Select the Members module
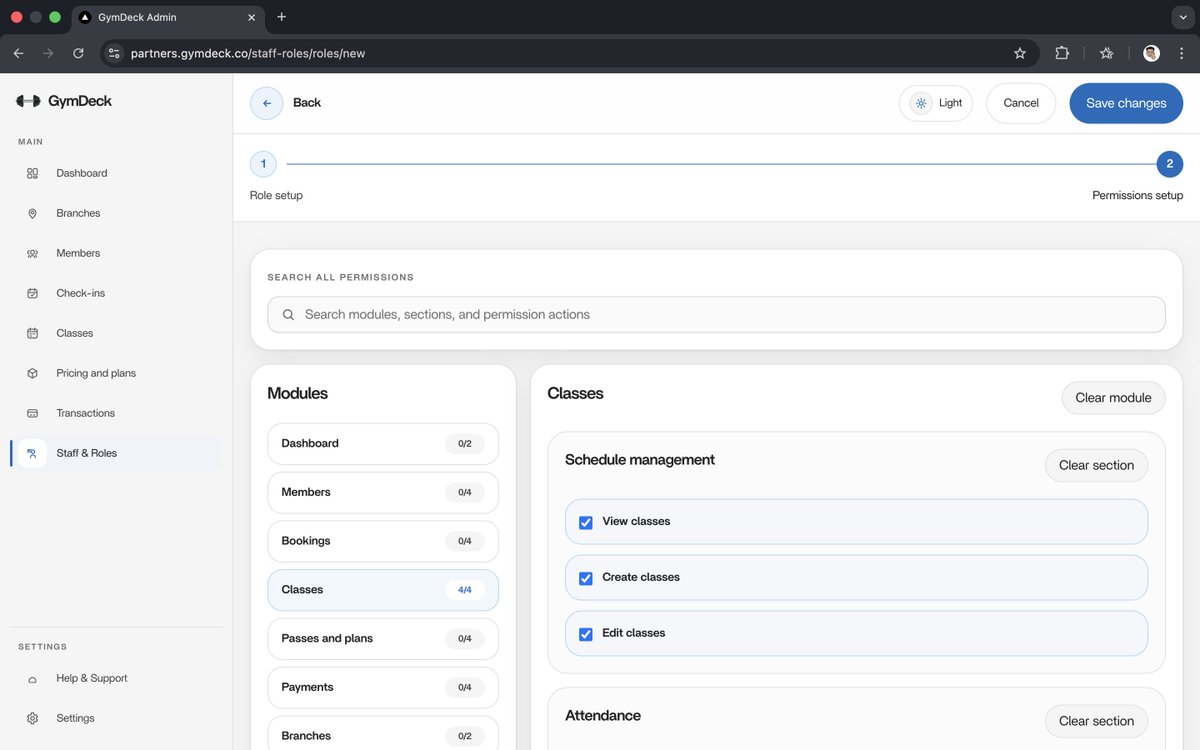Image resolution: width=1200 pixels, height=750 pixels. pos(383,492)
